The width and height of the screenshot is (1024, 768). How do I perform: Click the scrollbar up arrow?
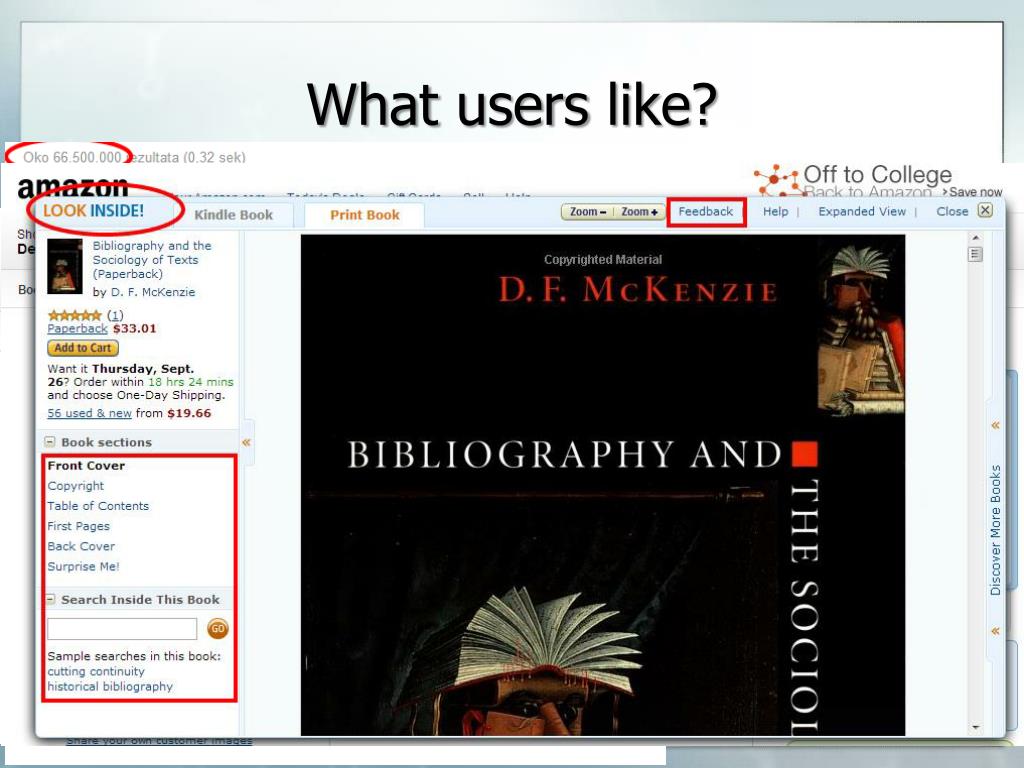click(x=976, y=238)
